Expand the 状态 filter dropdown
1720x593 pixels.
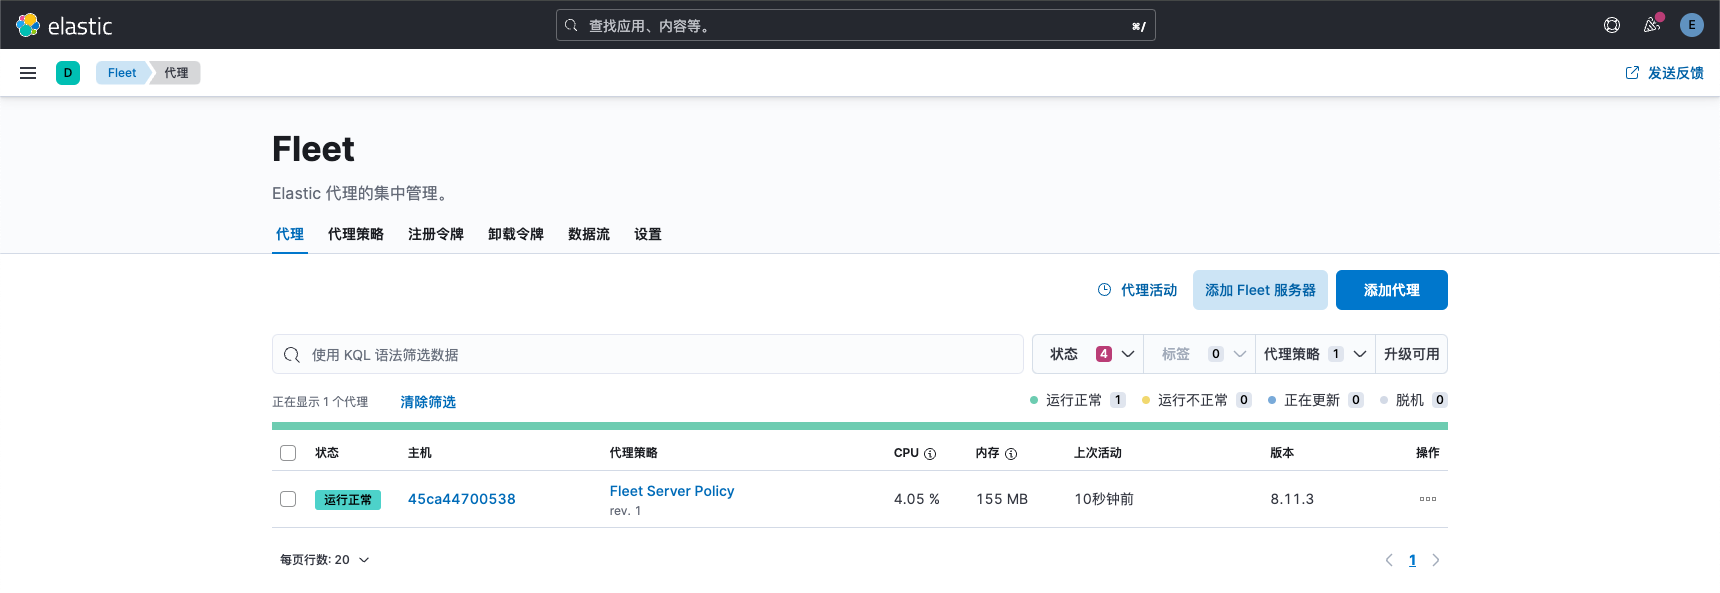point(1088,354)
